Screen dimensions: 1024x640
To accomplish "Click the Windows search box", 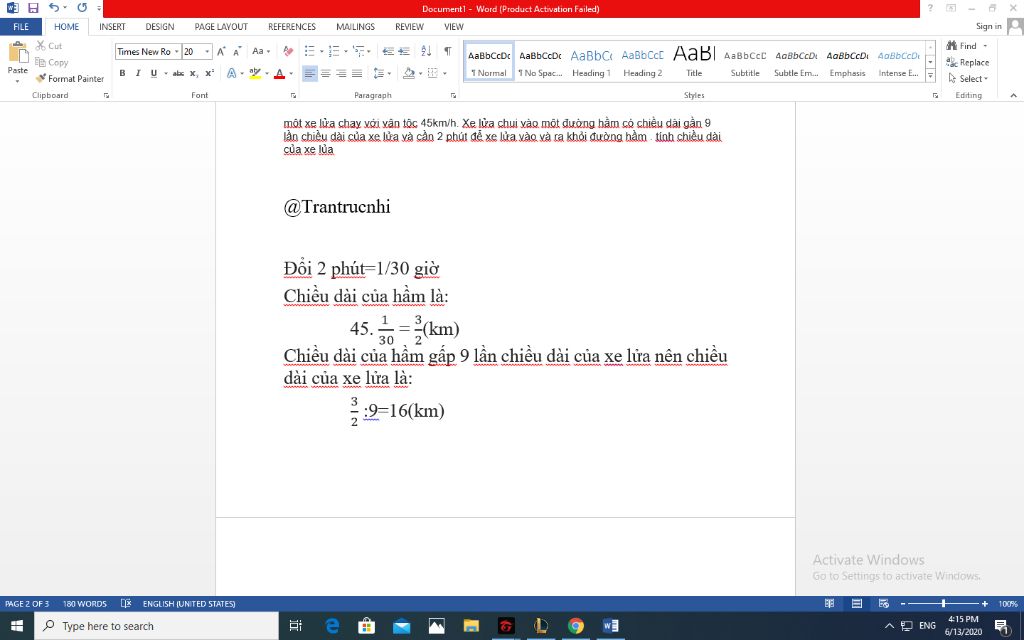I will coord(157,626).
